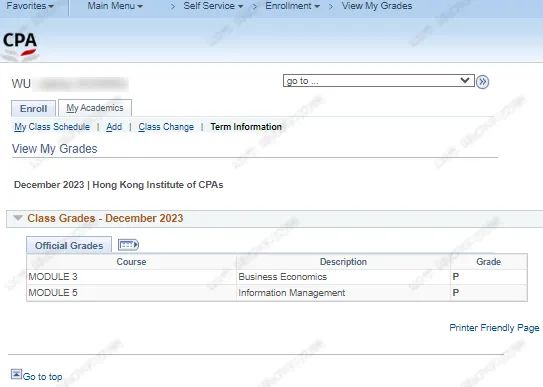This screenshot has width=543, height=387.
Task: Click the student name WU
Action: (x=21, y=84)
